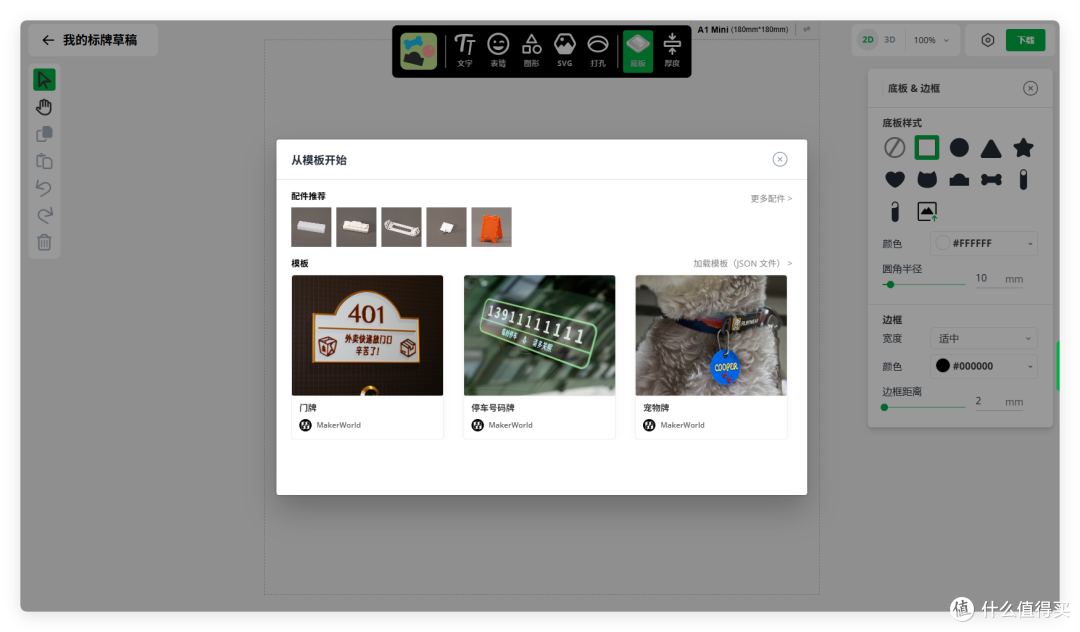Screen dimensions: 1080x632
Task: Select the no-baseplate (slashed circle) style
Action: pos(895,147)
